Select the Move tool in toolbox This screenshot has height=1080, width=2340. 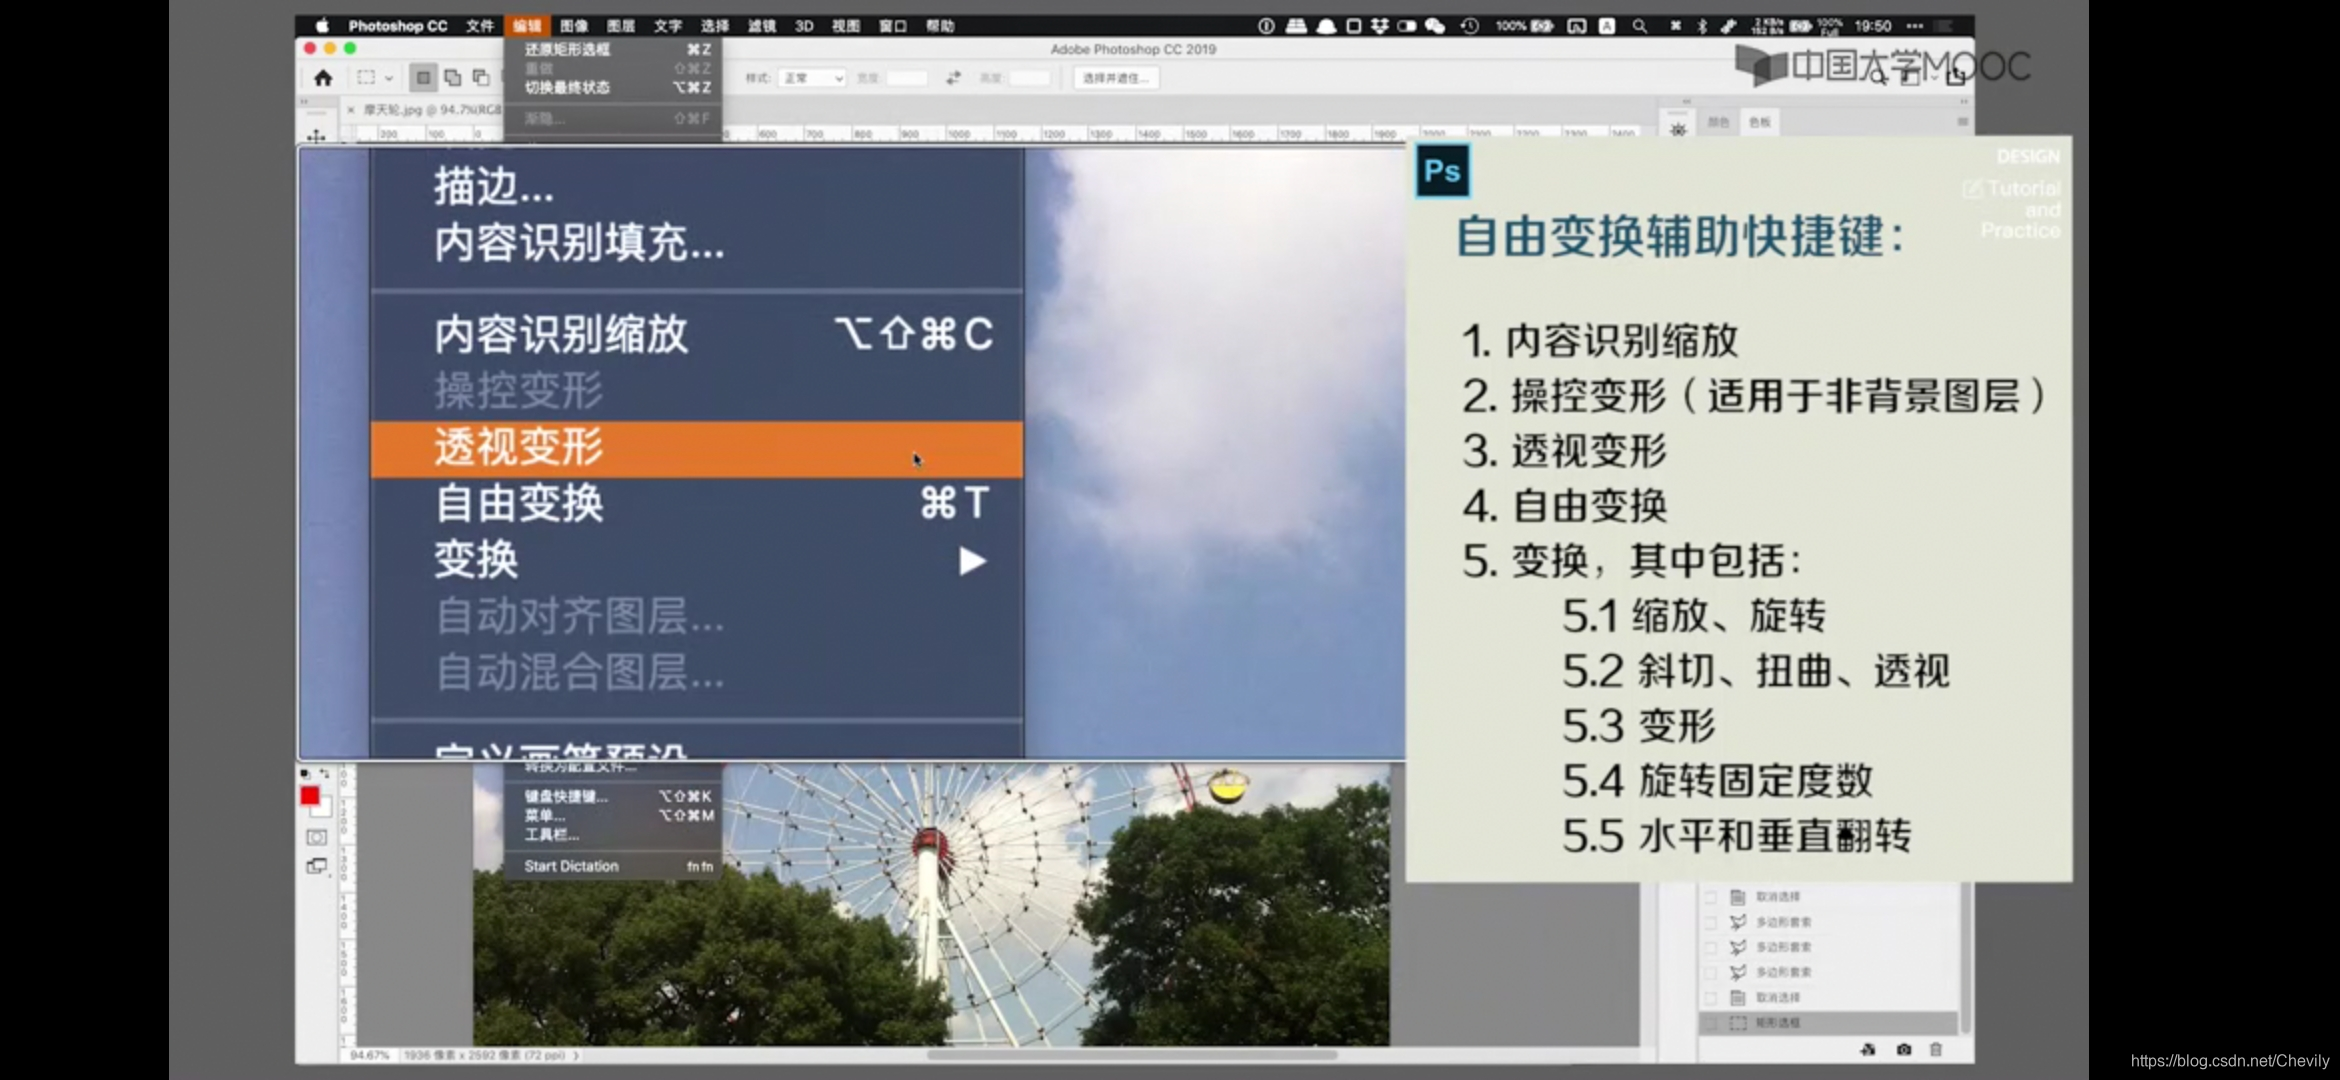pos(316,136)
